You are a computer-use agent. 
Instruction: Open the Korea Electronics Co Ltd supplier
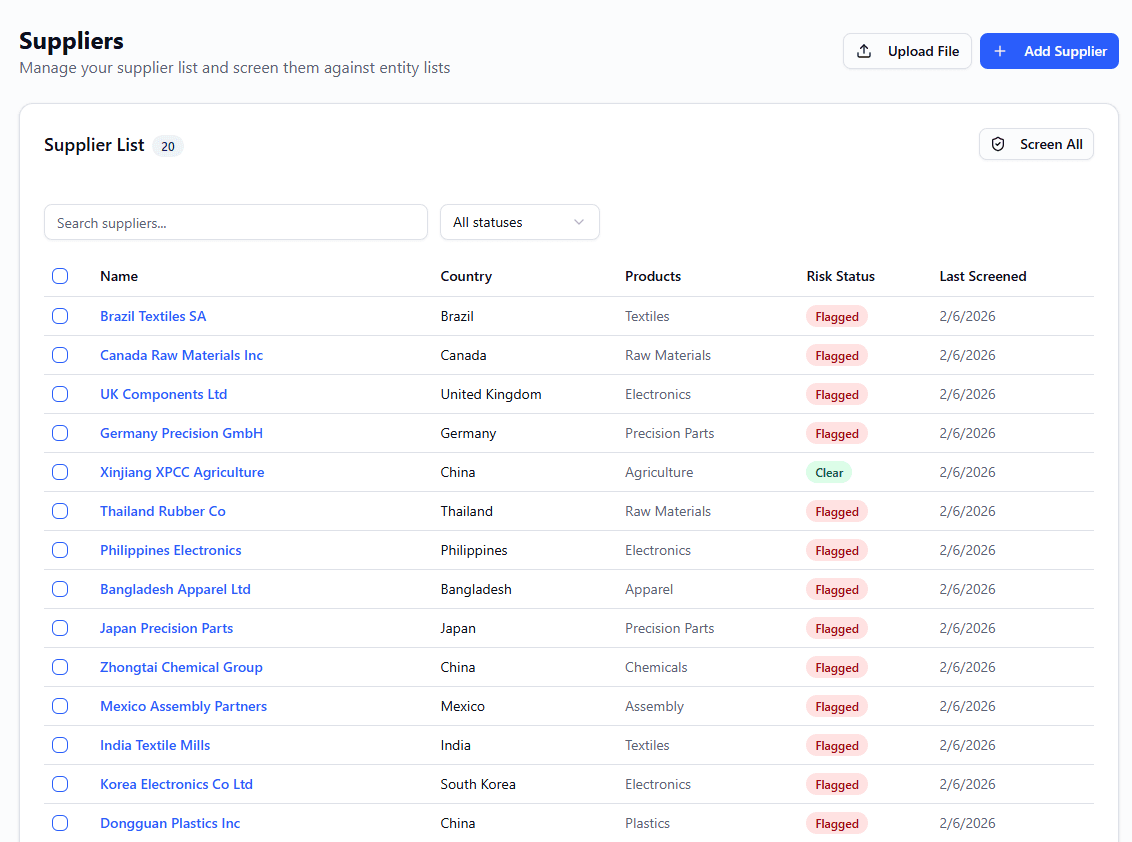tap(176, 784)
